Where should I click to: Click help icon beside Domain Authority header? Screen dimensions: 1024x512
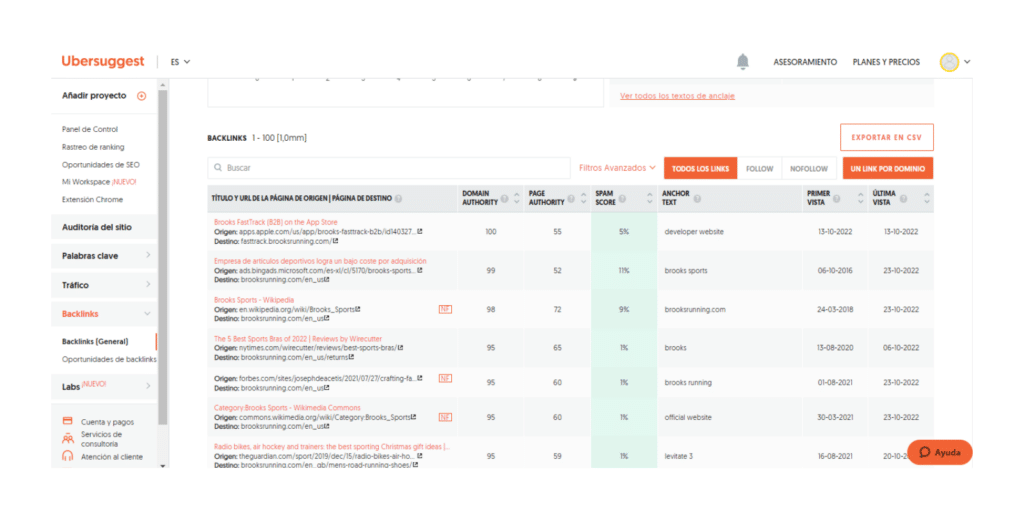click(x=504, y=199)
